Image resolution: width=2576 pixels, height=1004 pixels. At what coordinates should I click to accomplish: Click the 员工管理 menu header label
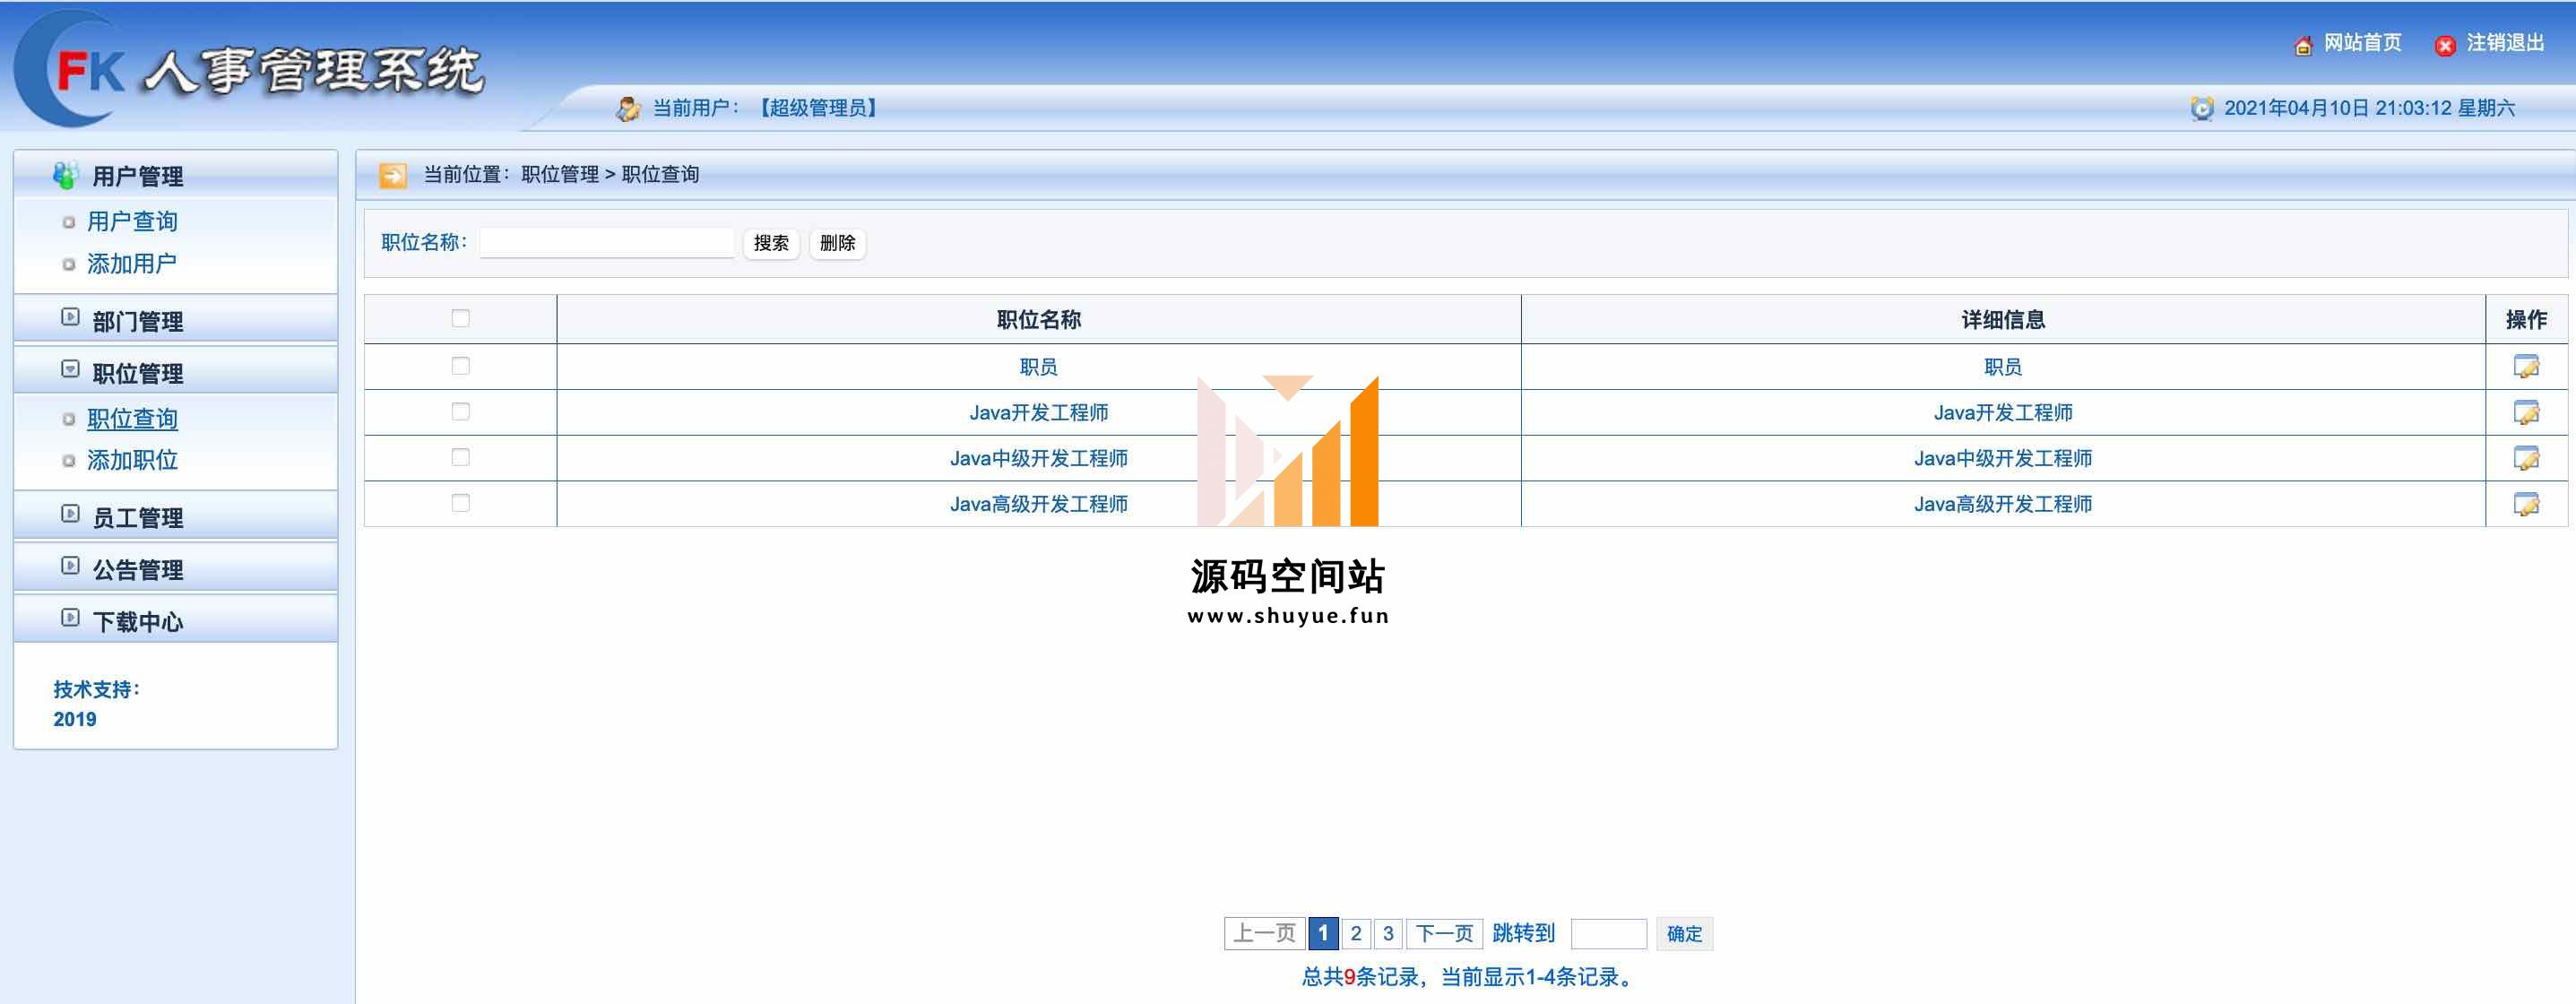point(138,517)
